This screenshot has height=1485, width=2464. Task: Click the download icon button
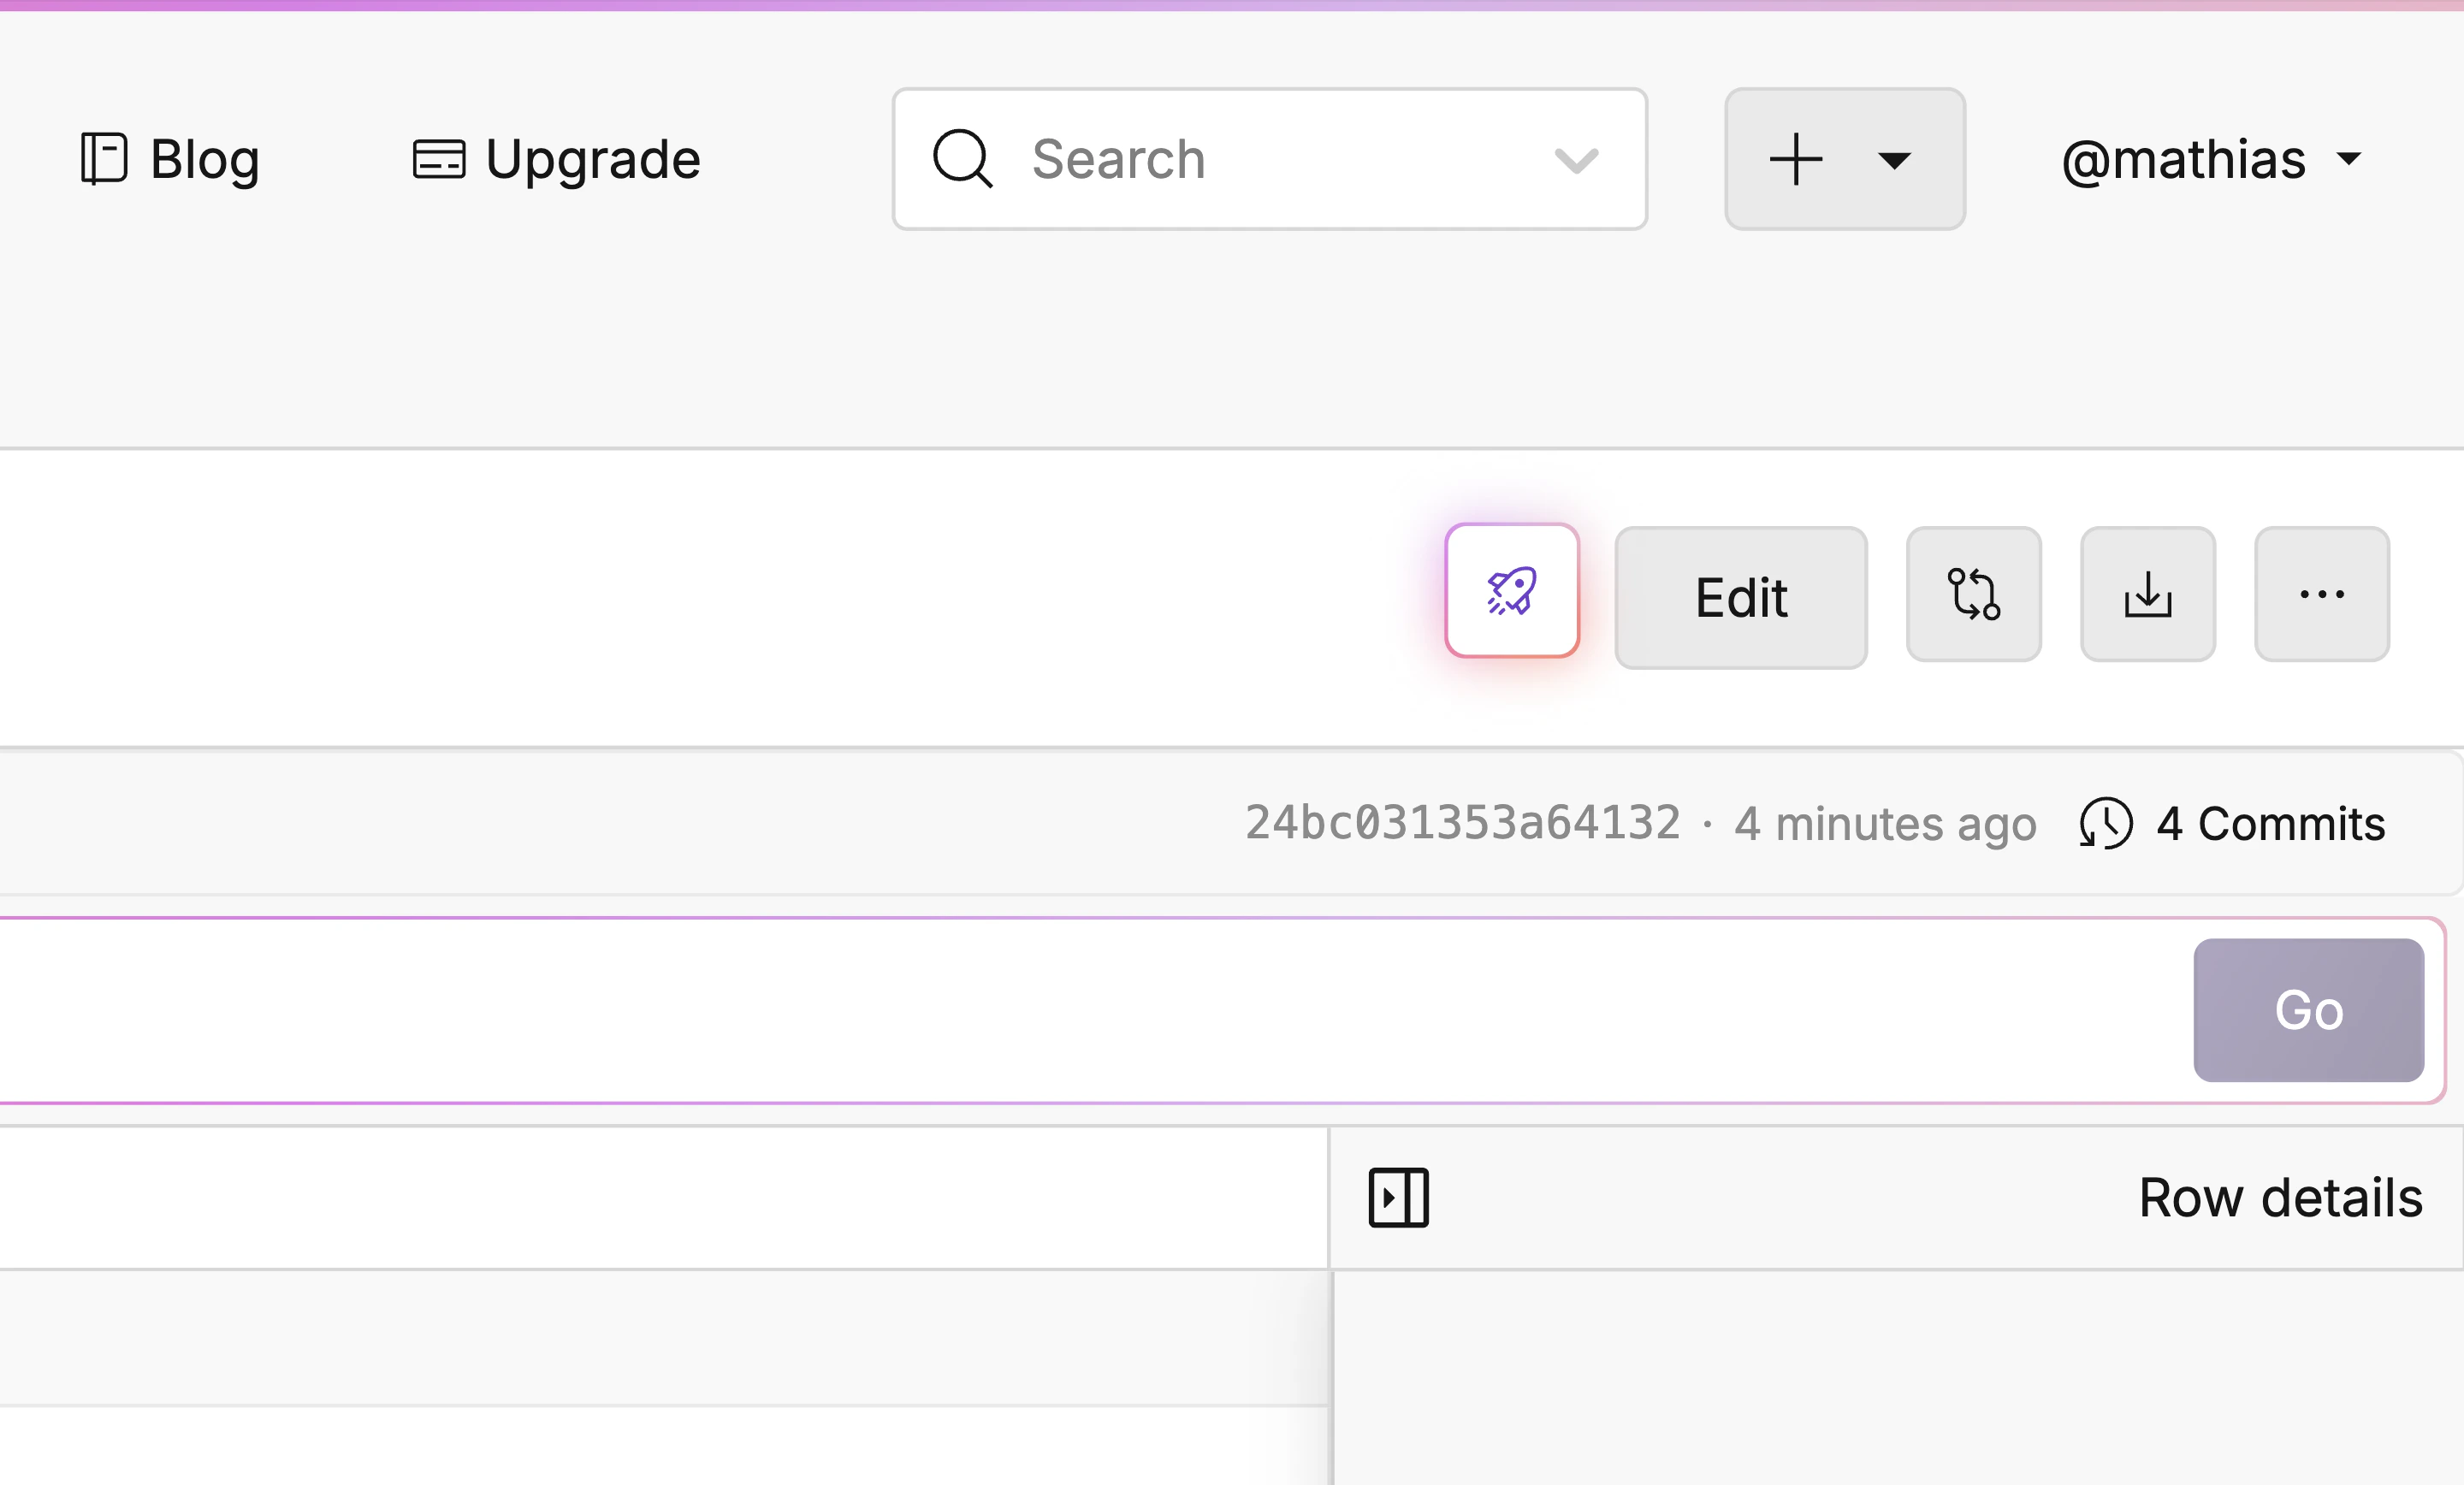point(2147,595)
